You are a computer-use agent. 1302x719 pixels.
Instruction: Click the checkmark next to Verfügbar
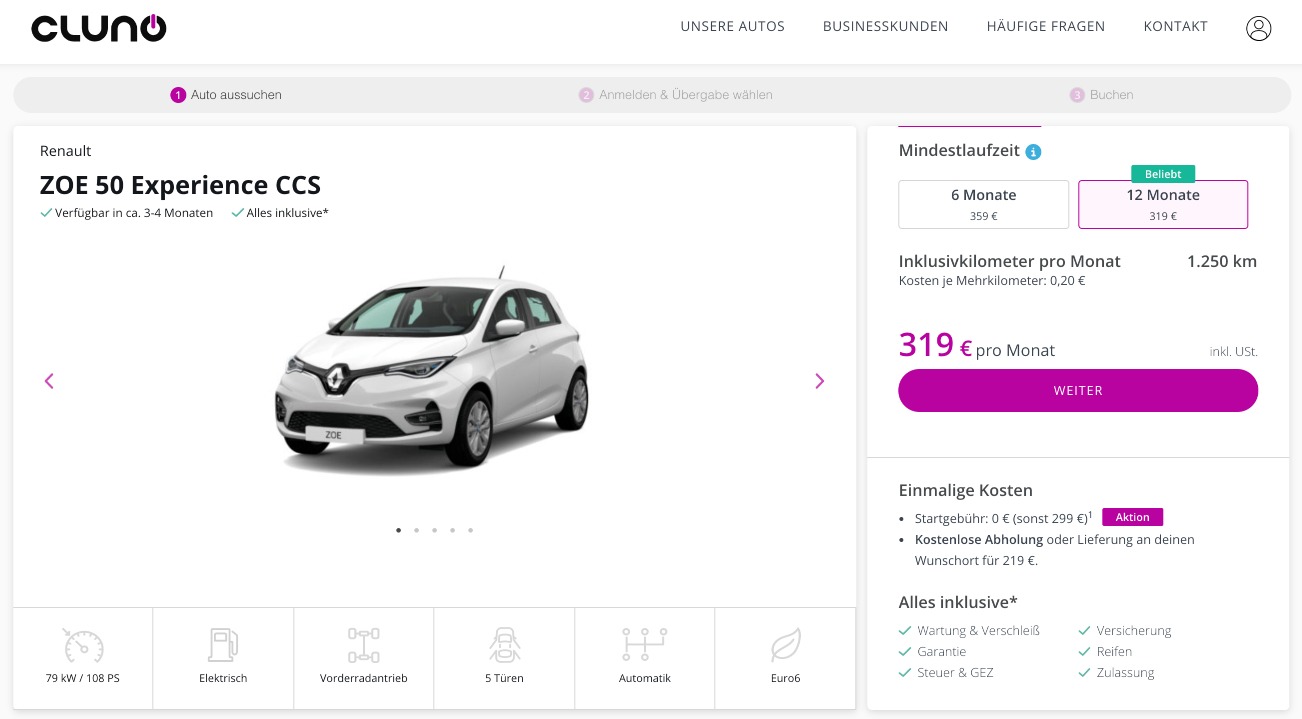point(46,213)
